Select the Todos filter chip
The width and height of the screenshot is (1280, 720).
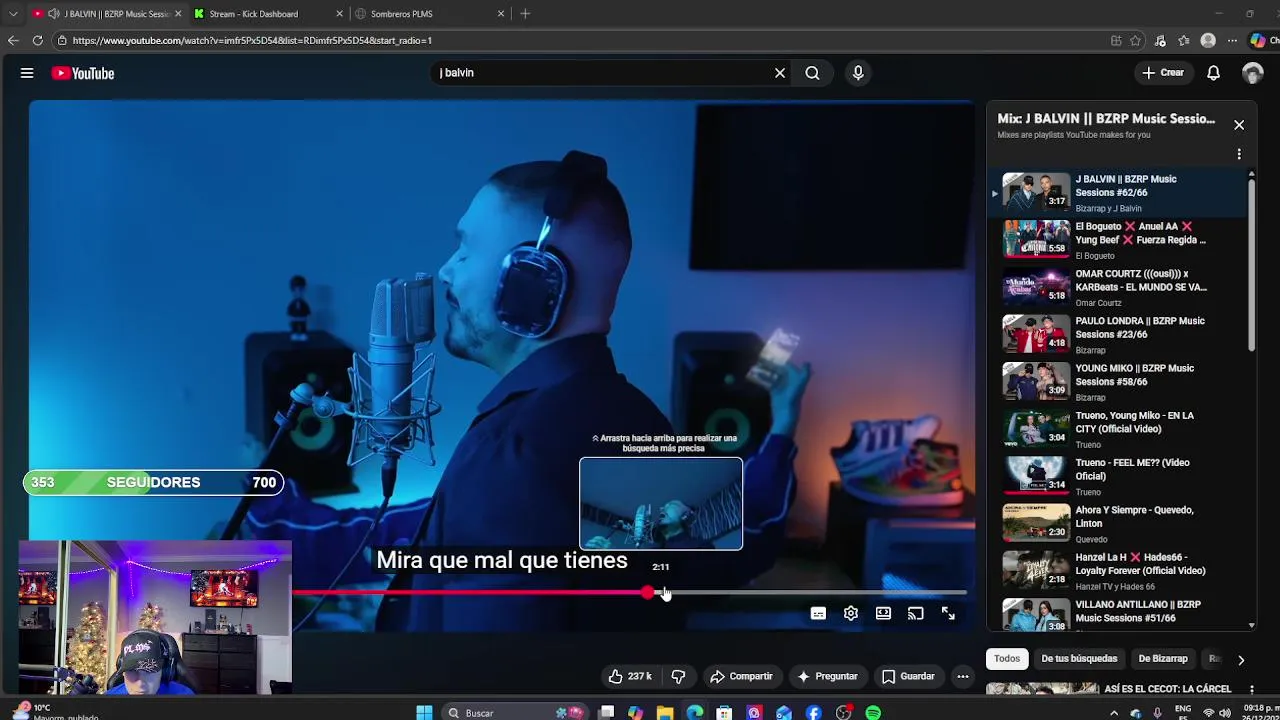[x=1007, y=659]
